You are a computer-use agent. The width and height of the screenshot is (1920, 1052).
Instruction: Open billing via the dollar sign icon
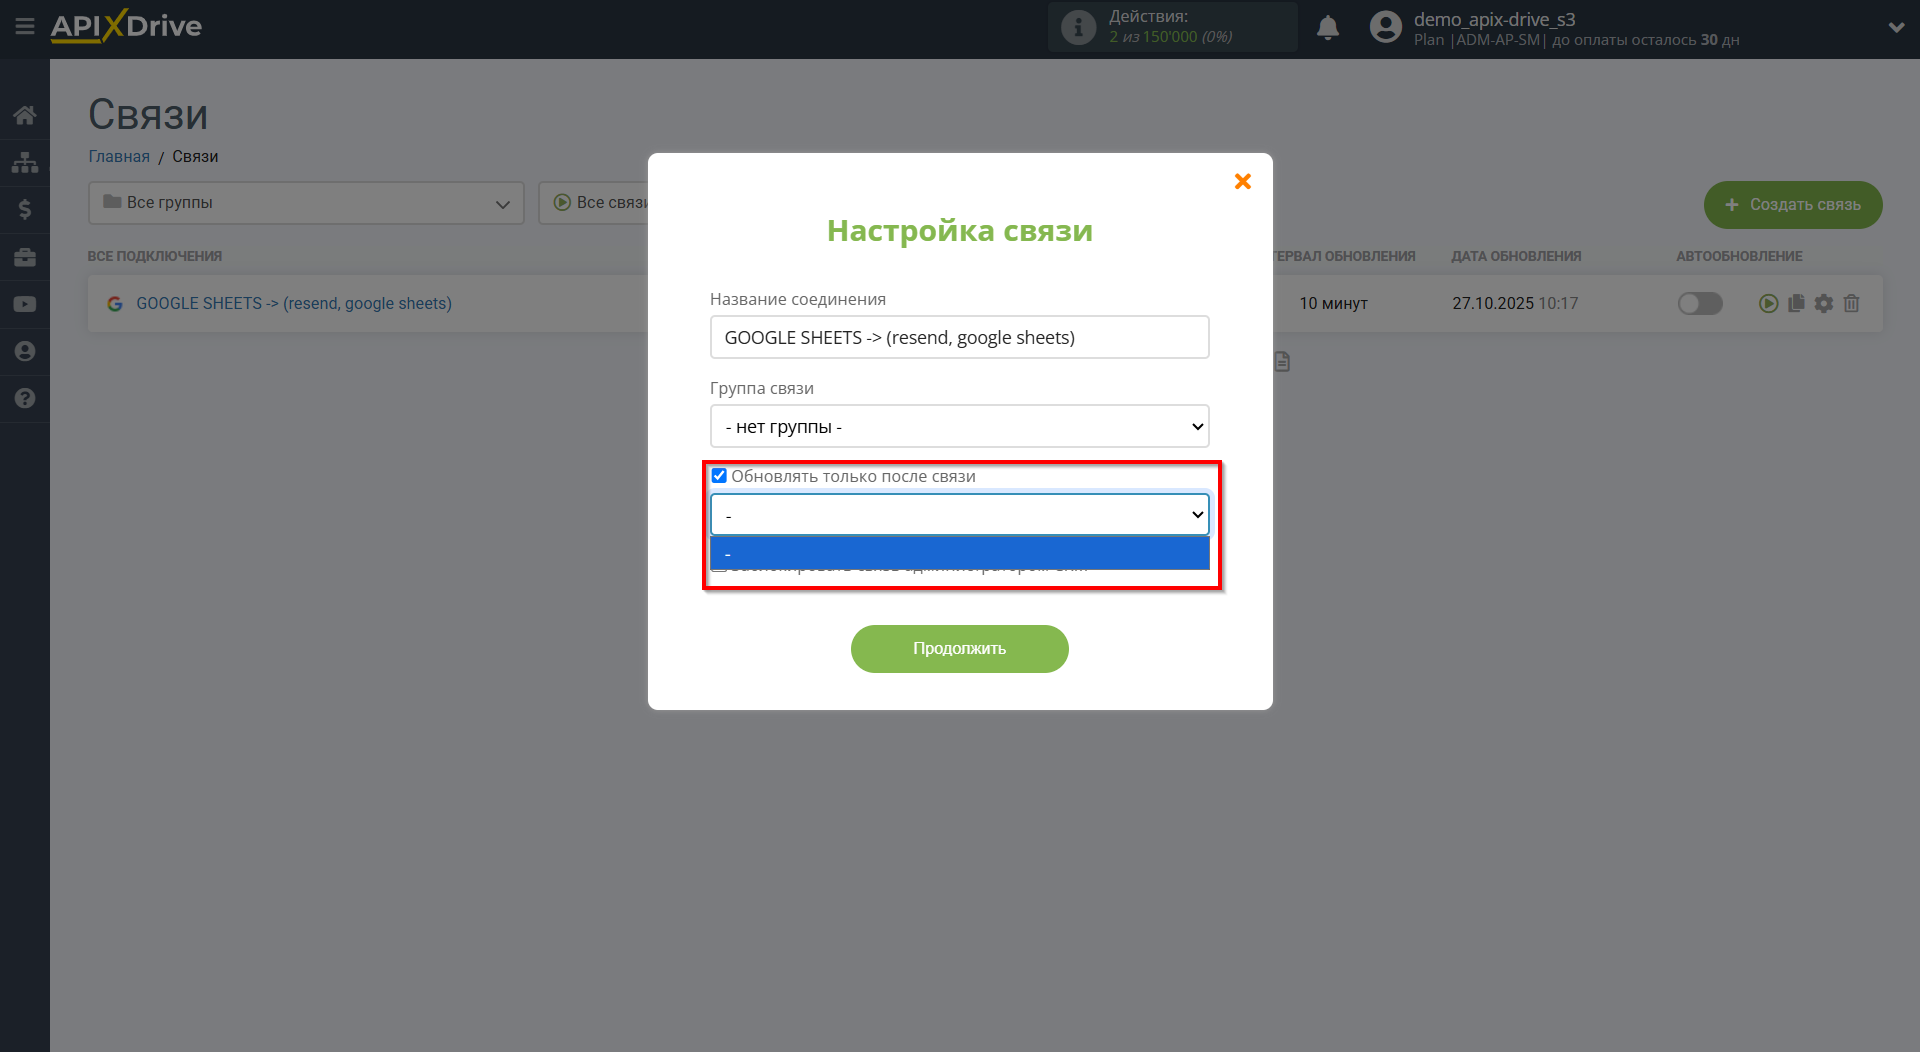point(25,209)
